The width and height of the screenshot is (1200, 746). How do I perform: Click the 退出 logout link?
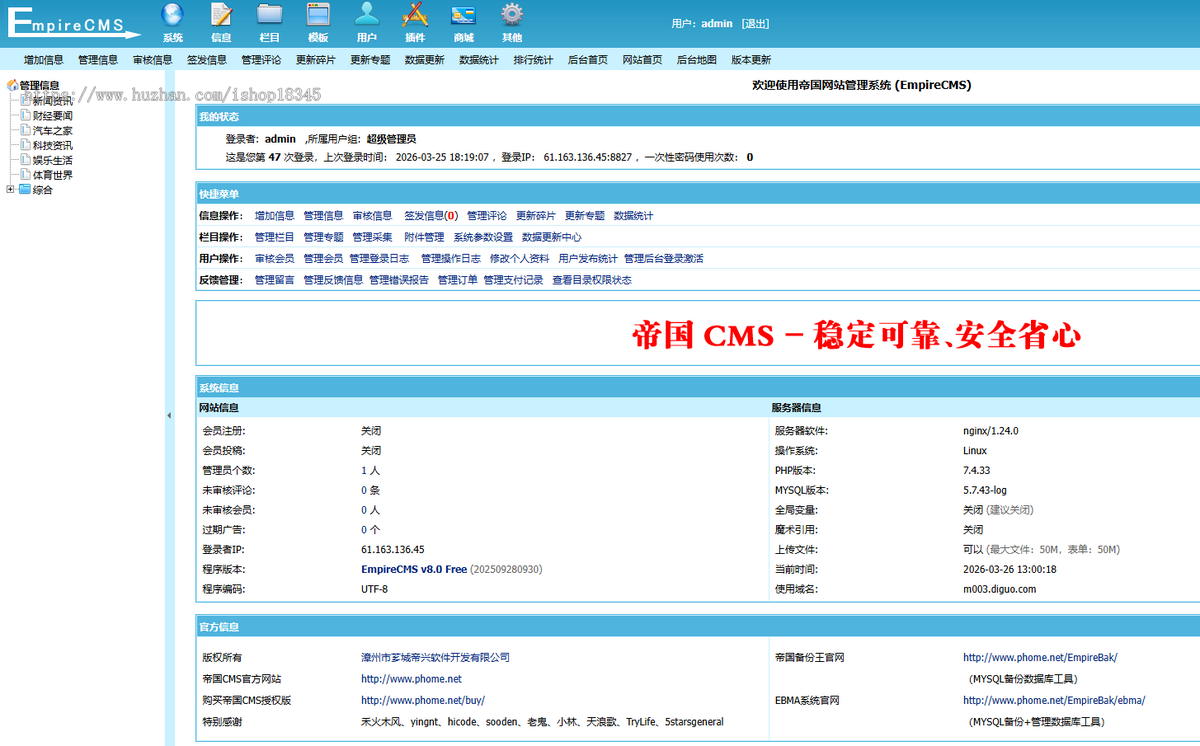coord(755,23)
